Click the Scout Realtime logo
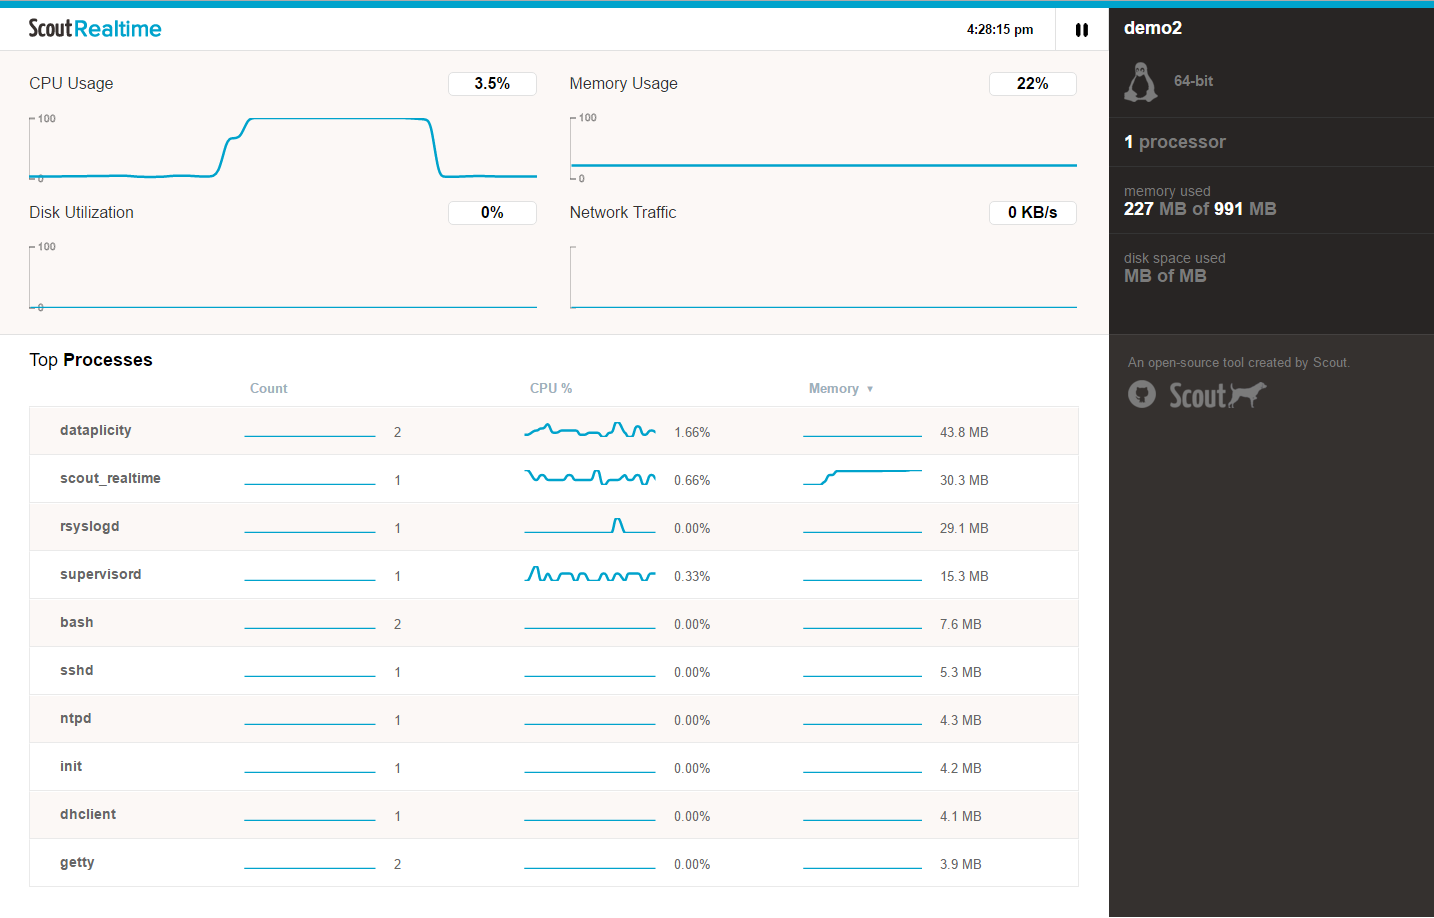Image resolution: width=1434 pixels, height=918 pixels. pos(95,29)
